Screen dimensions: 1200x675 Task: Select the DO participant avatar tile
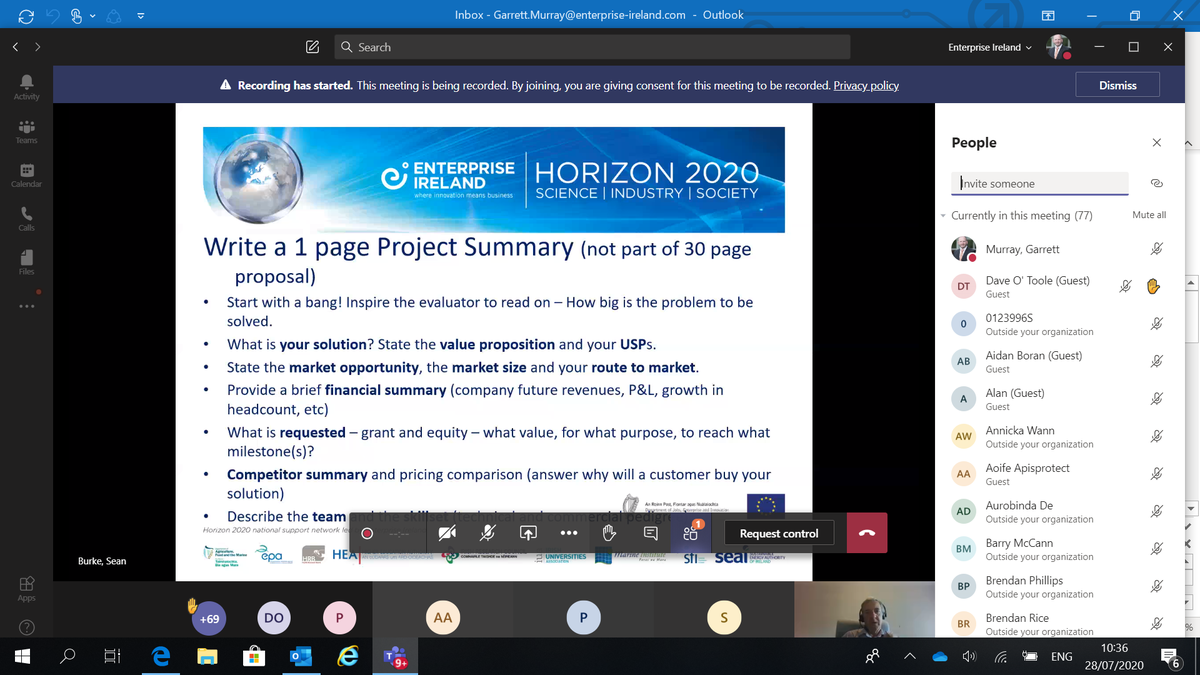pos(274,619)
